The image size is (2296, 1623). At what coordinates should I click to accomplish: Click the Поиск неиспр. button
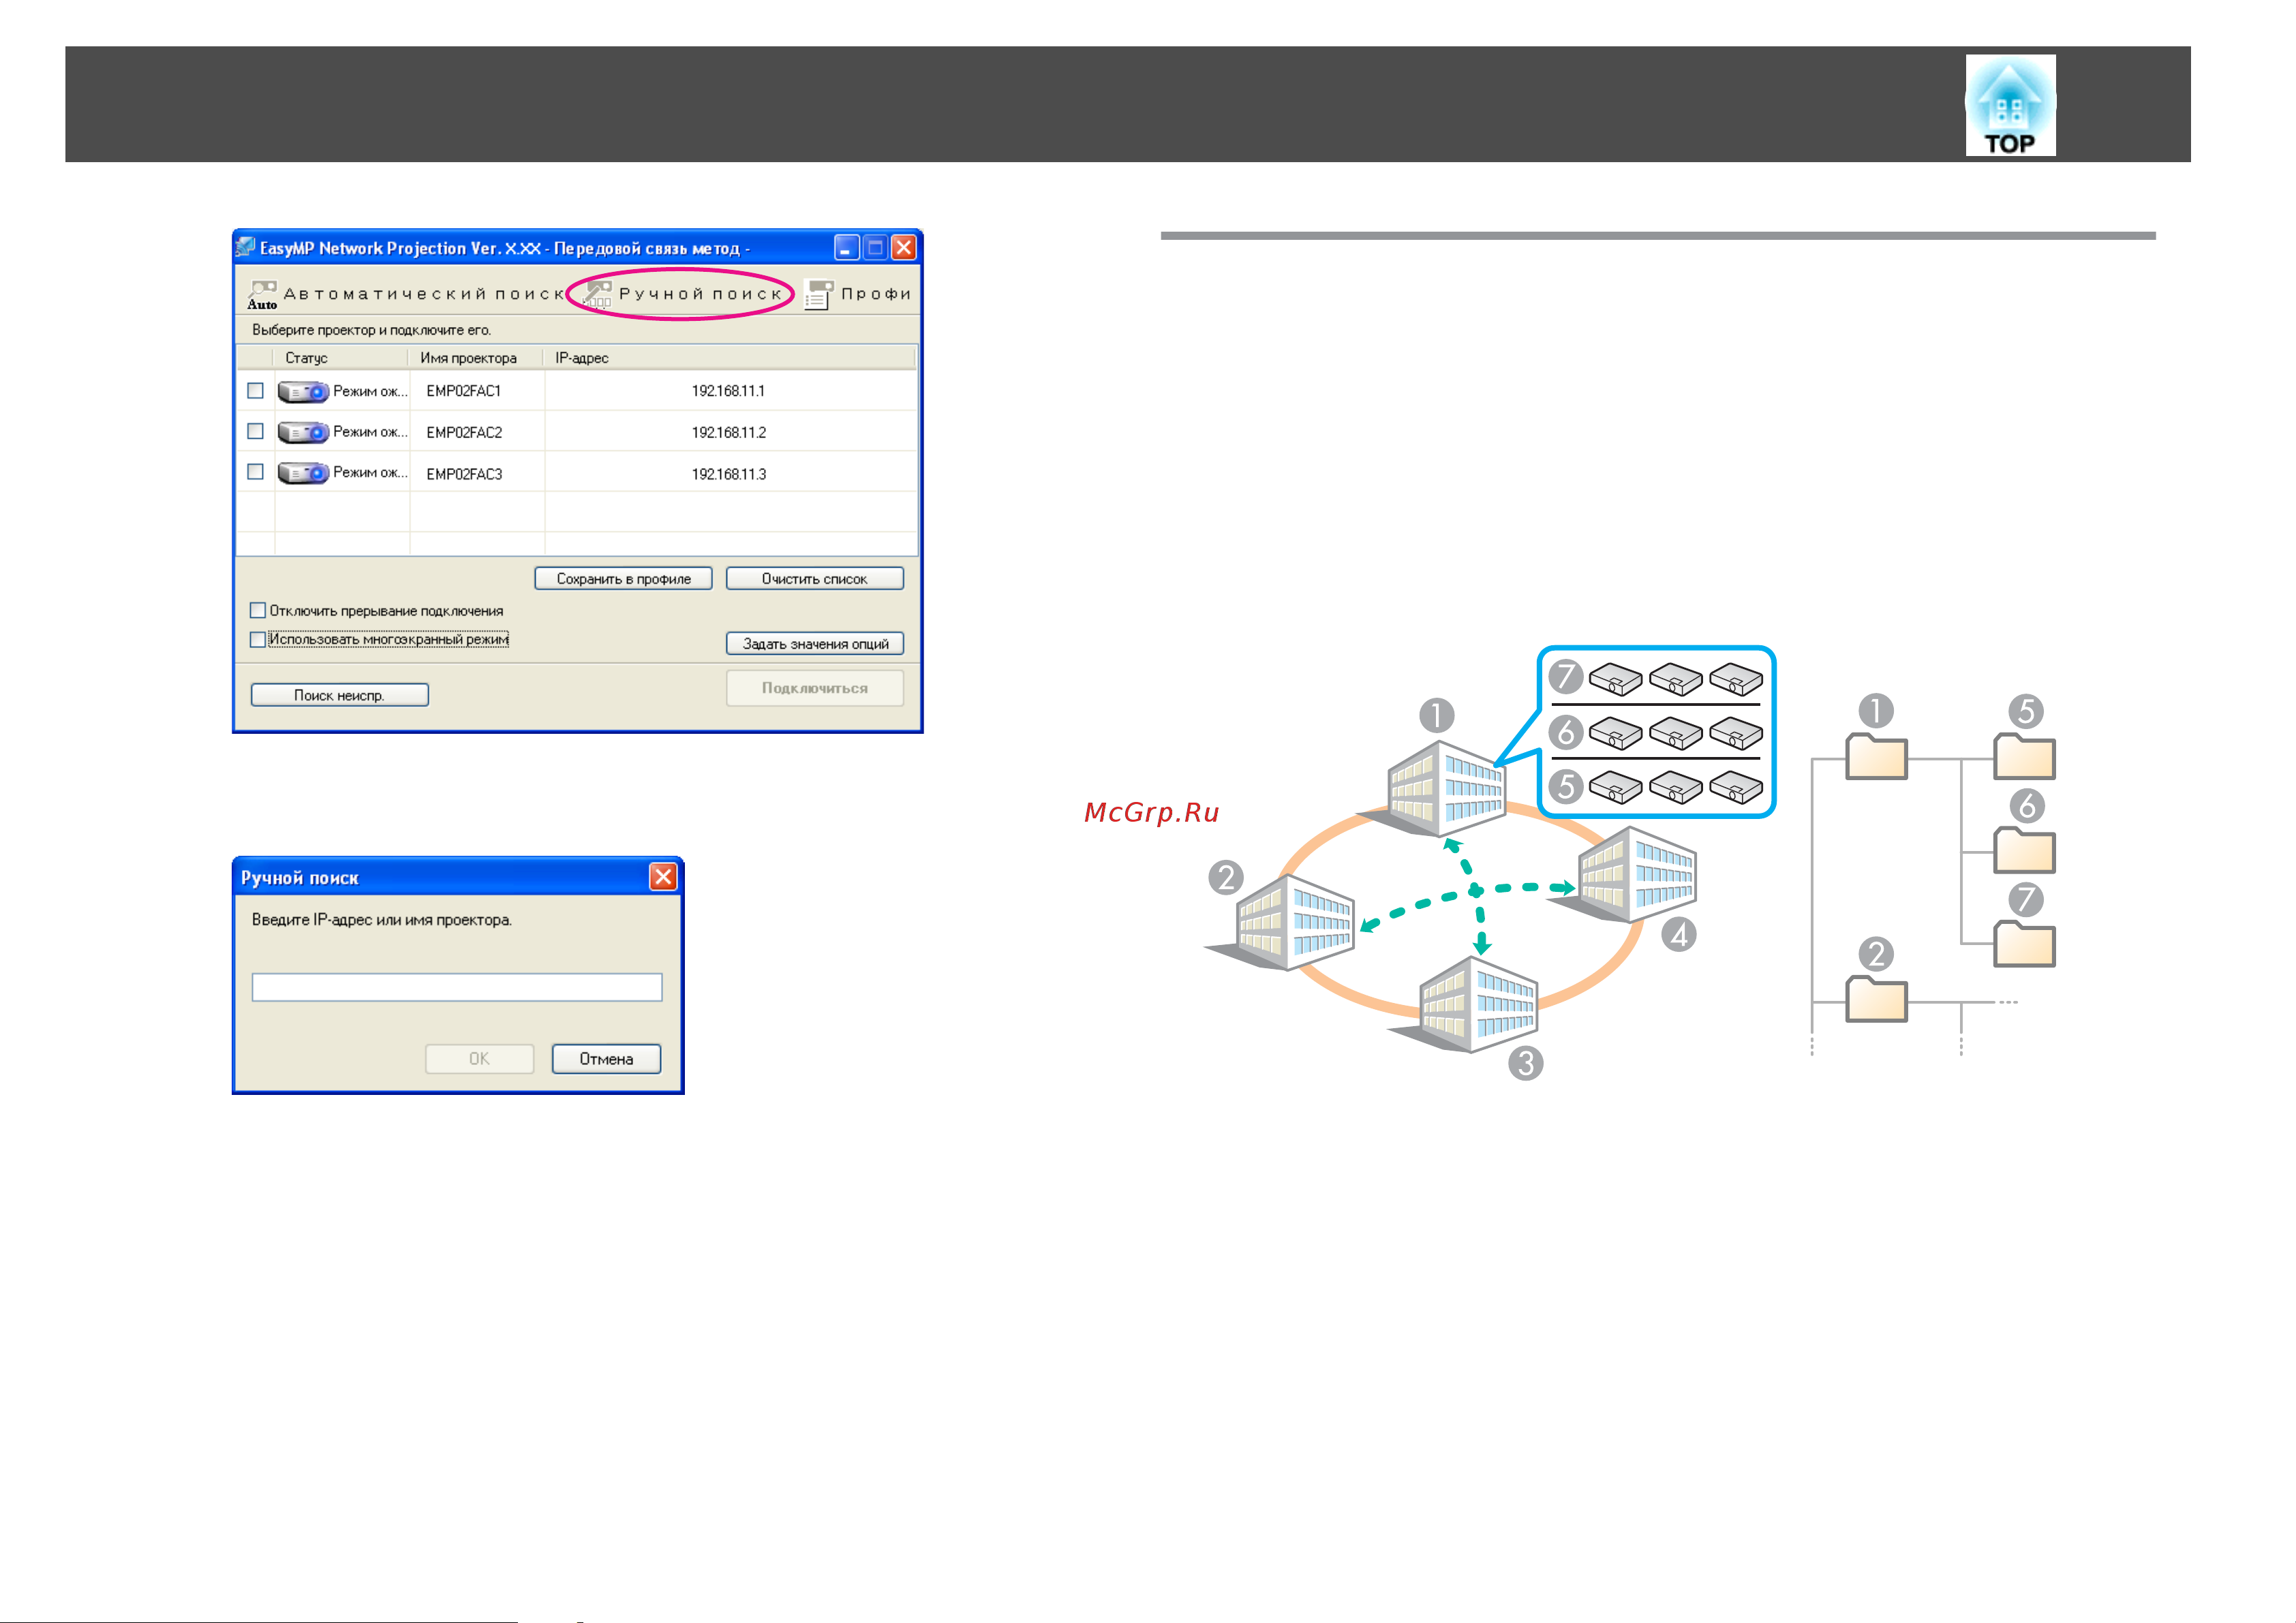pos(339,695)
